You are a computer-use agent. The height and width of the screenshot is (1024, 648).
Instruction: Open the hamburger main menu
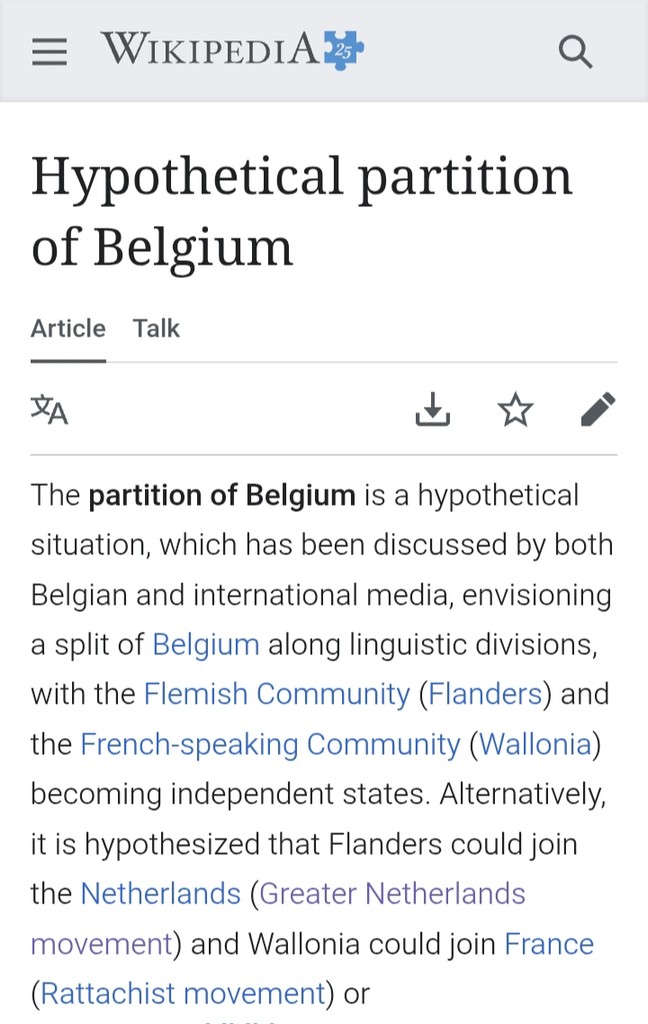tap(49, 52)
